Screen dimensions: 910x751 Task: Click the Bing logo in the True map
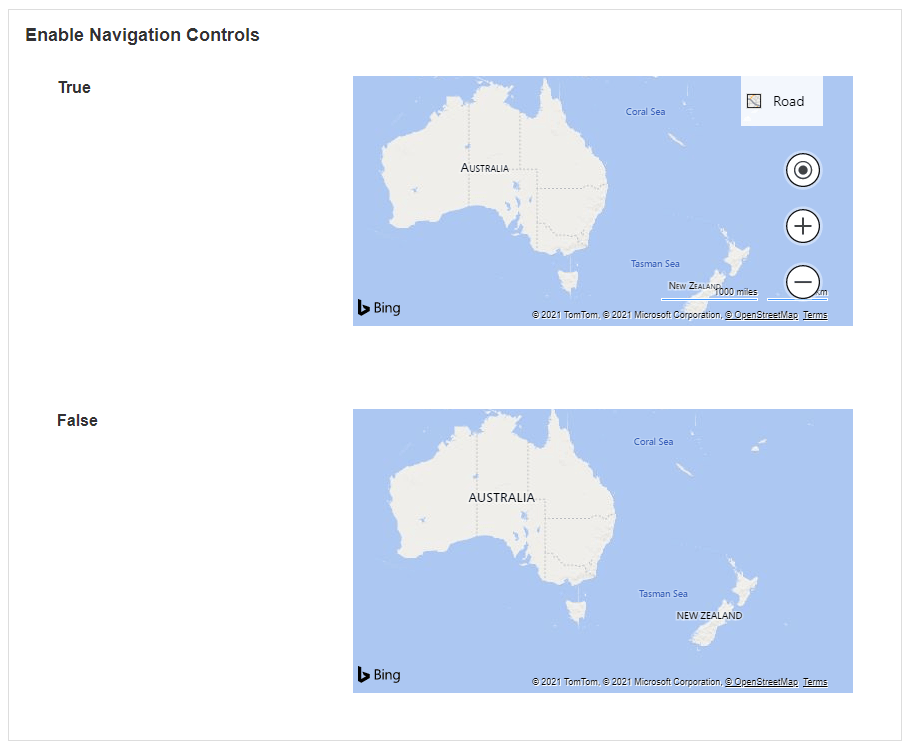pyautogui.click(x=379, y=308)
